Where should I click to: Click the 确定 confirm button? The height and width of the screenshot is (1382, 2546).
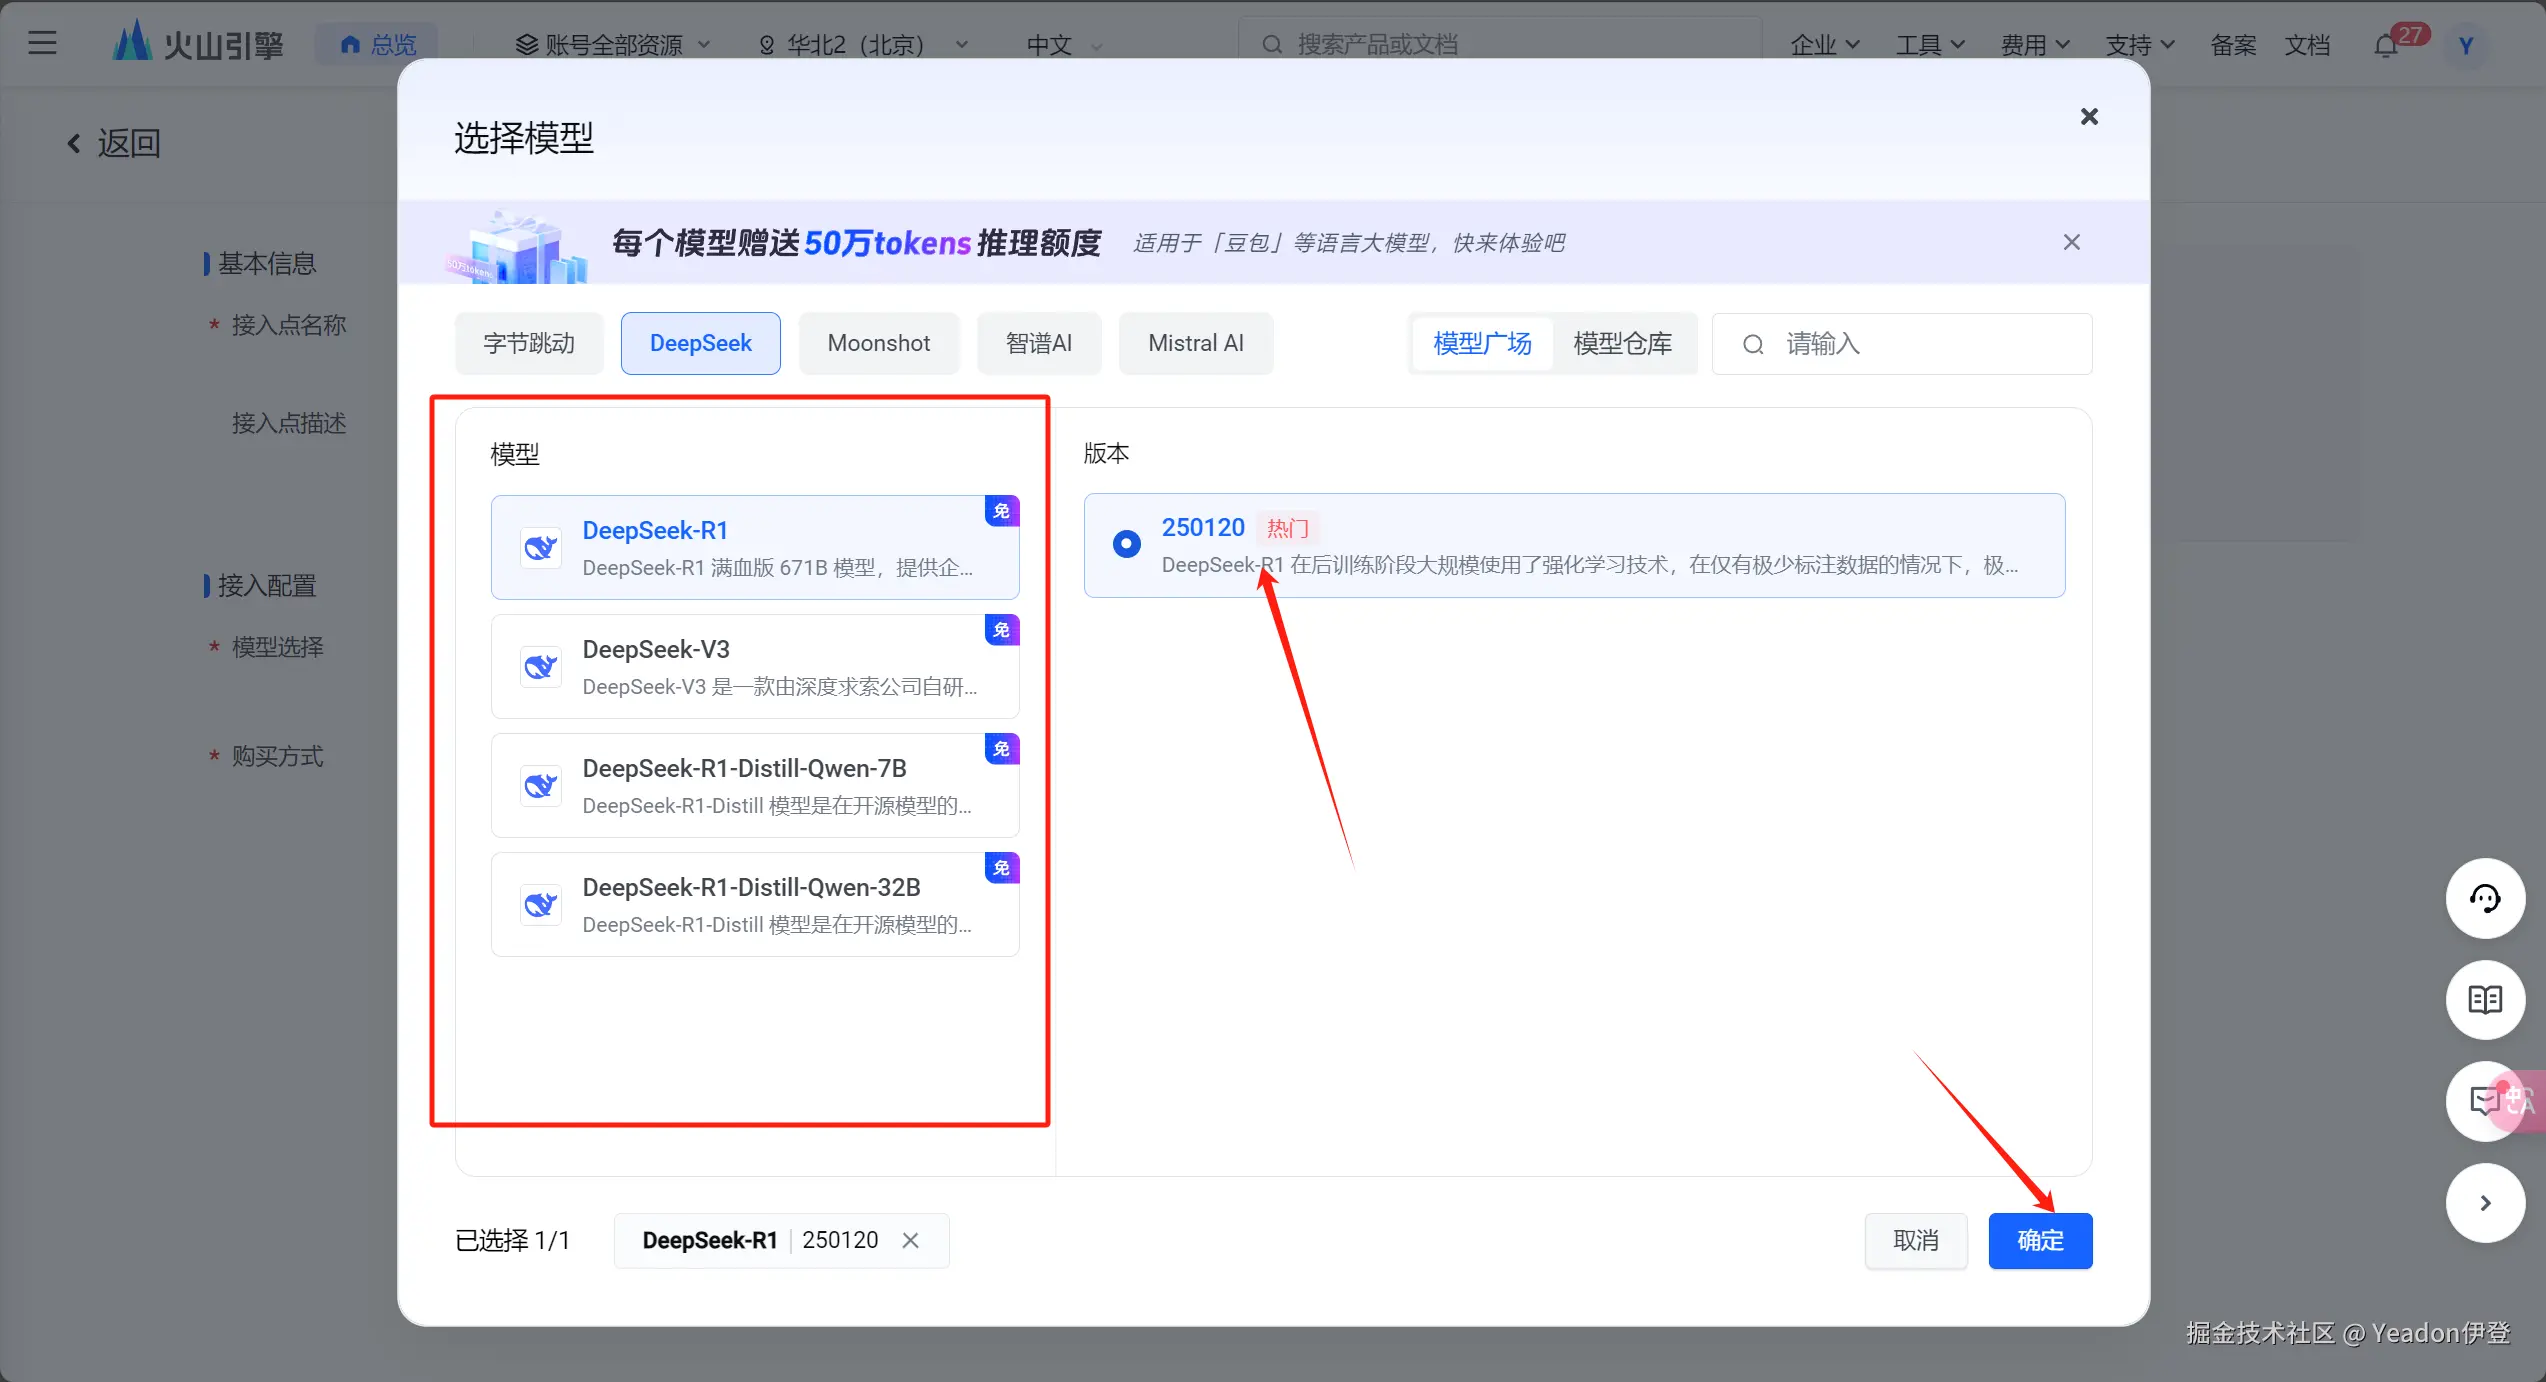(x=2039, y=1240)
